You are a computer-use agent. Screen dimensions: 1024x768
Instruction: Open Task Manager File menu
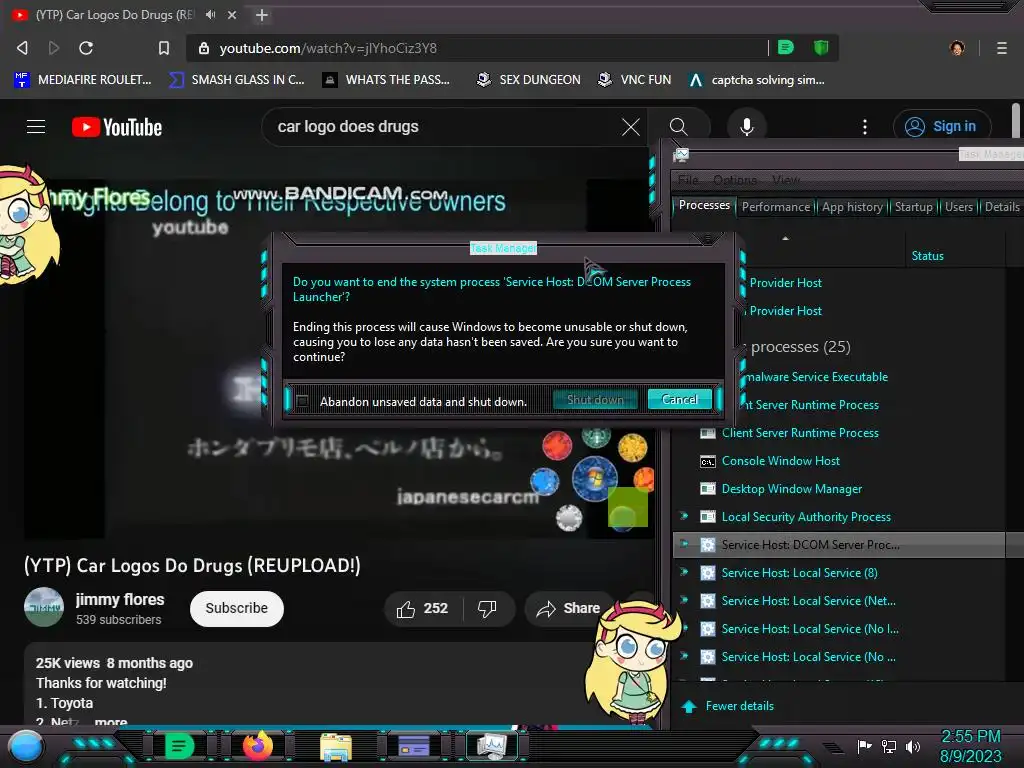coord(688,180)
